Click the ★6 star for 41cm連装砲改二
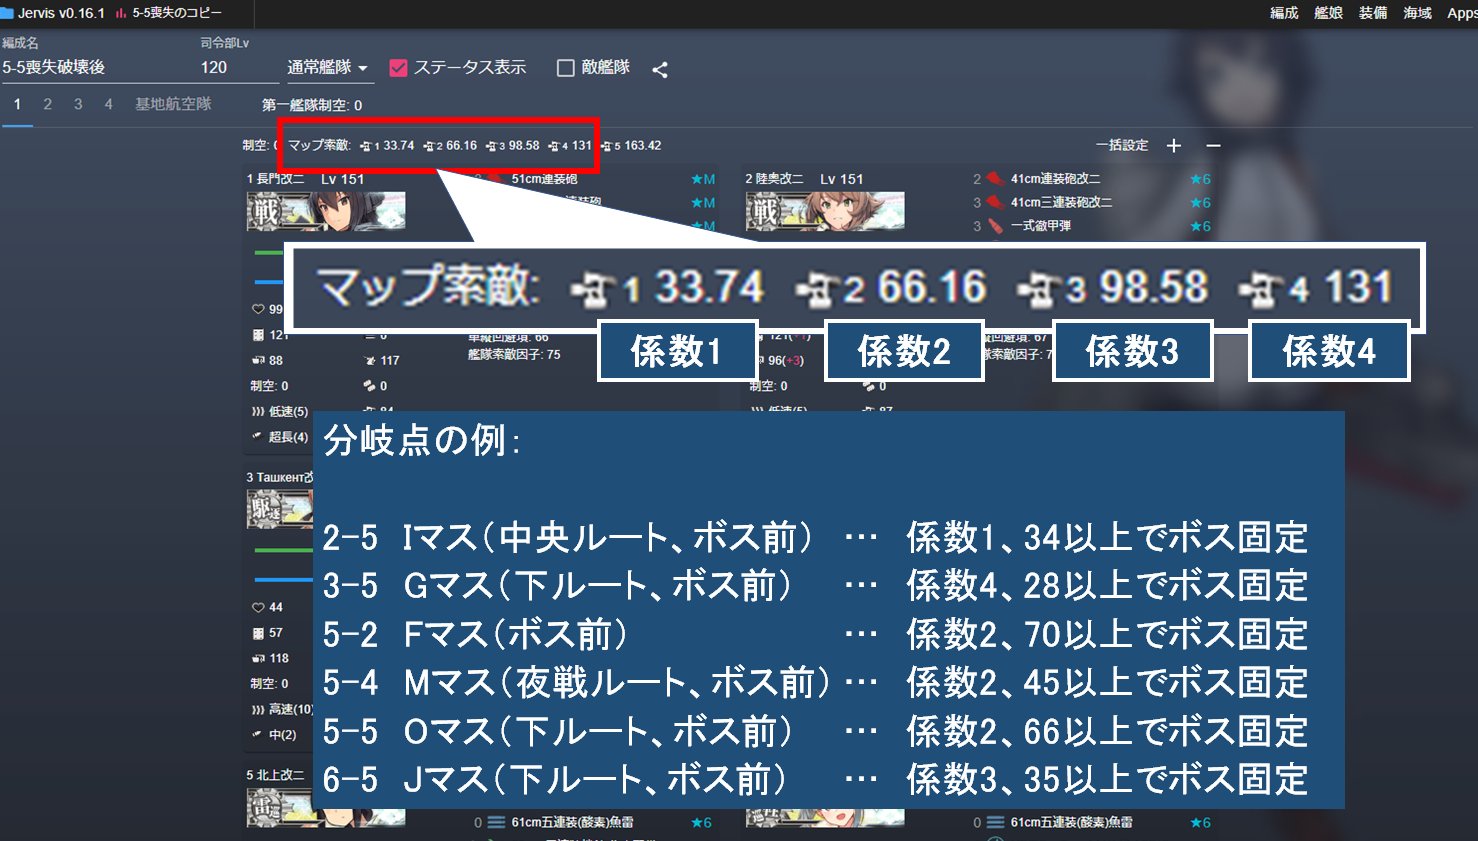Image resolution: width=1478 pixels, height=841 pixels. pyautogui.click(x=1200, y=179)
